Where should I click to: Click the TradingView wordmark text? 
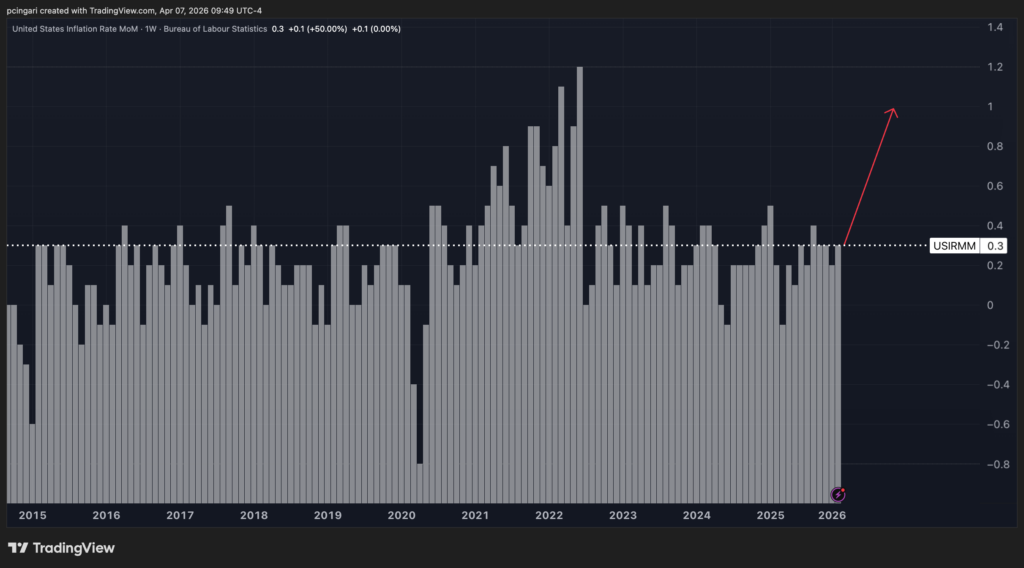pyautogui.click(x=74, y=548)
